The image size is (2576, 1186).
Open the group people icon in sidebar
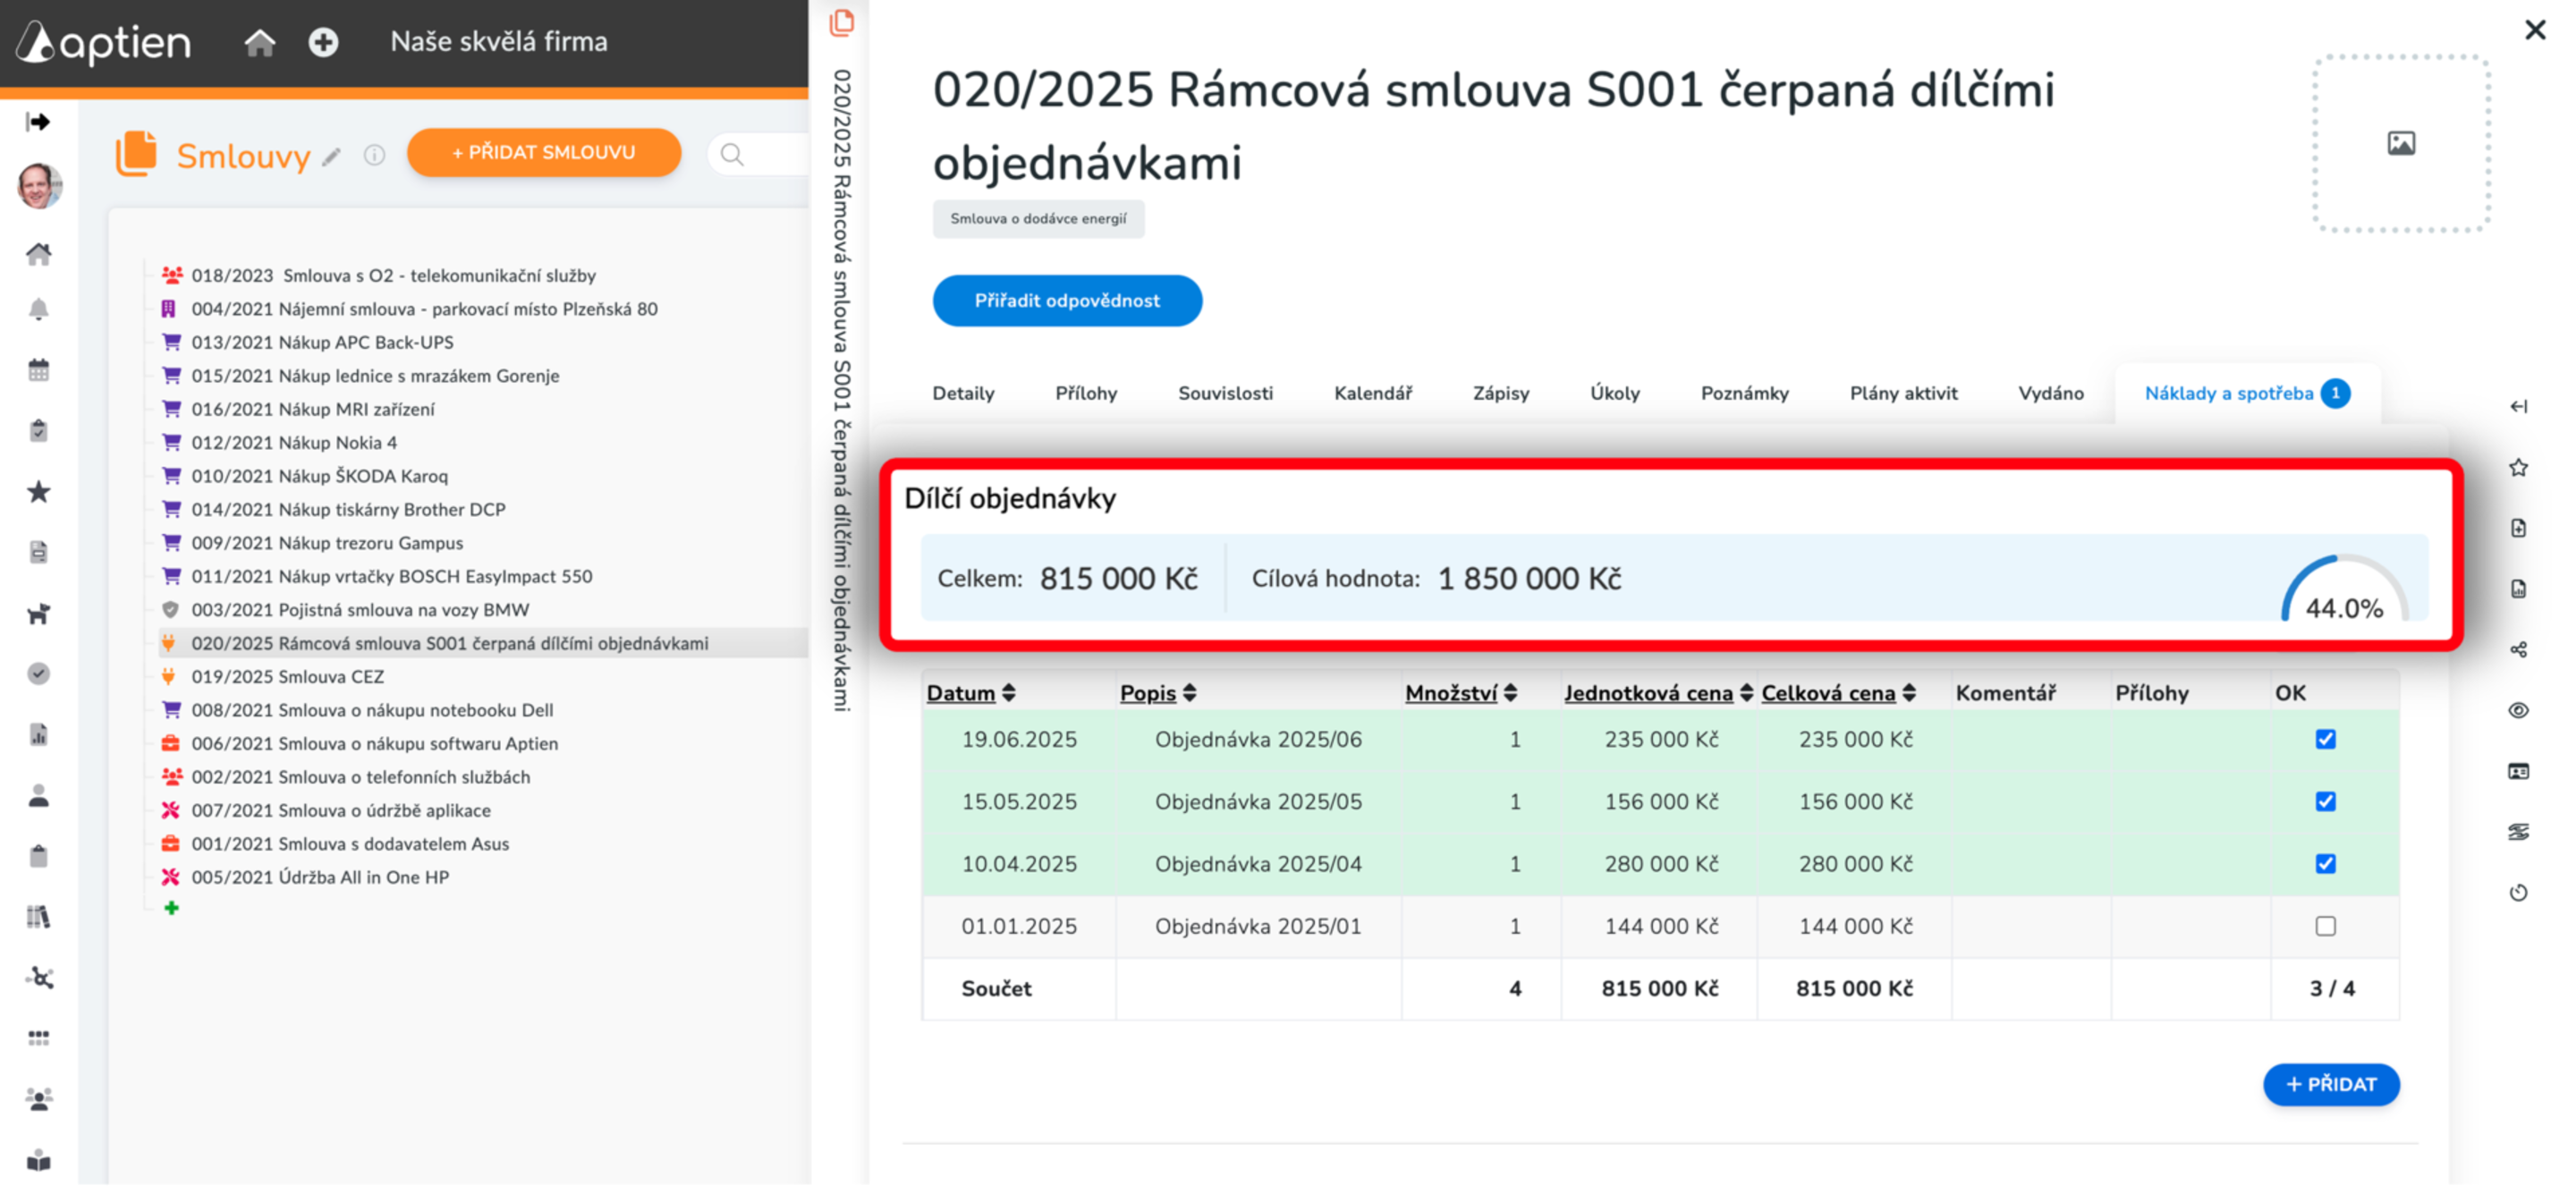[x=39, y=1099]
